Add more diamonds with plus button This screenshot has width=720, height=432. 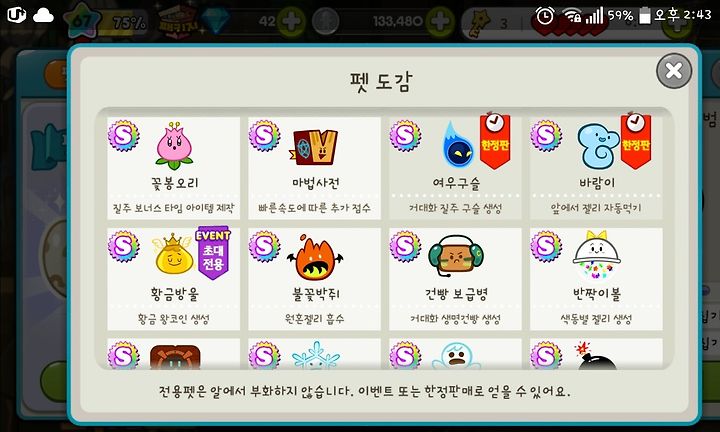[x=291, y=21]
